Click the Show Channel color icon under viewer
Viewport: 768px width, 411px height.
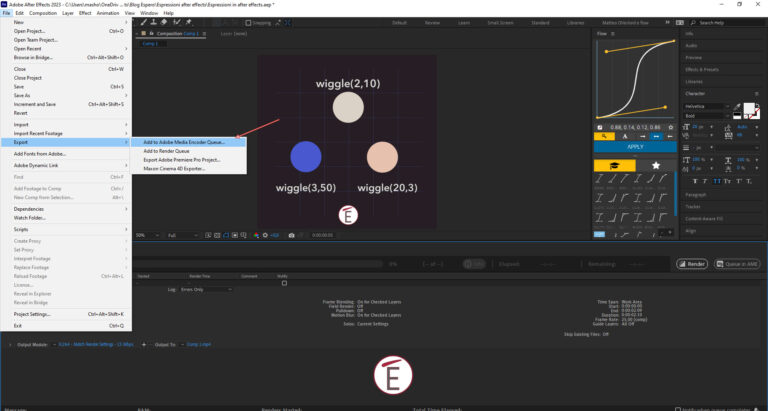click(x=256, y=236)
